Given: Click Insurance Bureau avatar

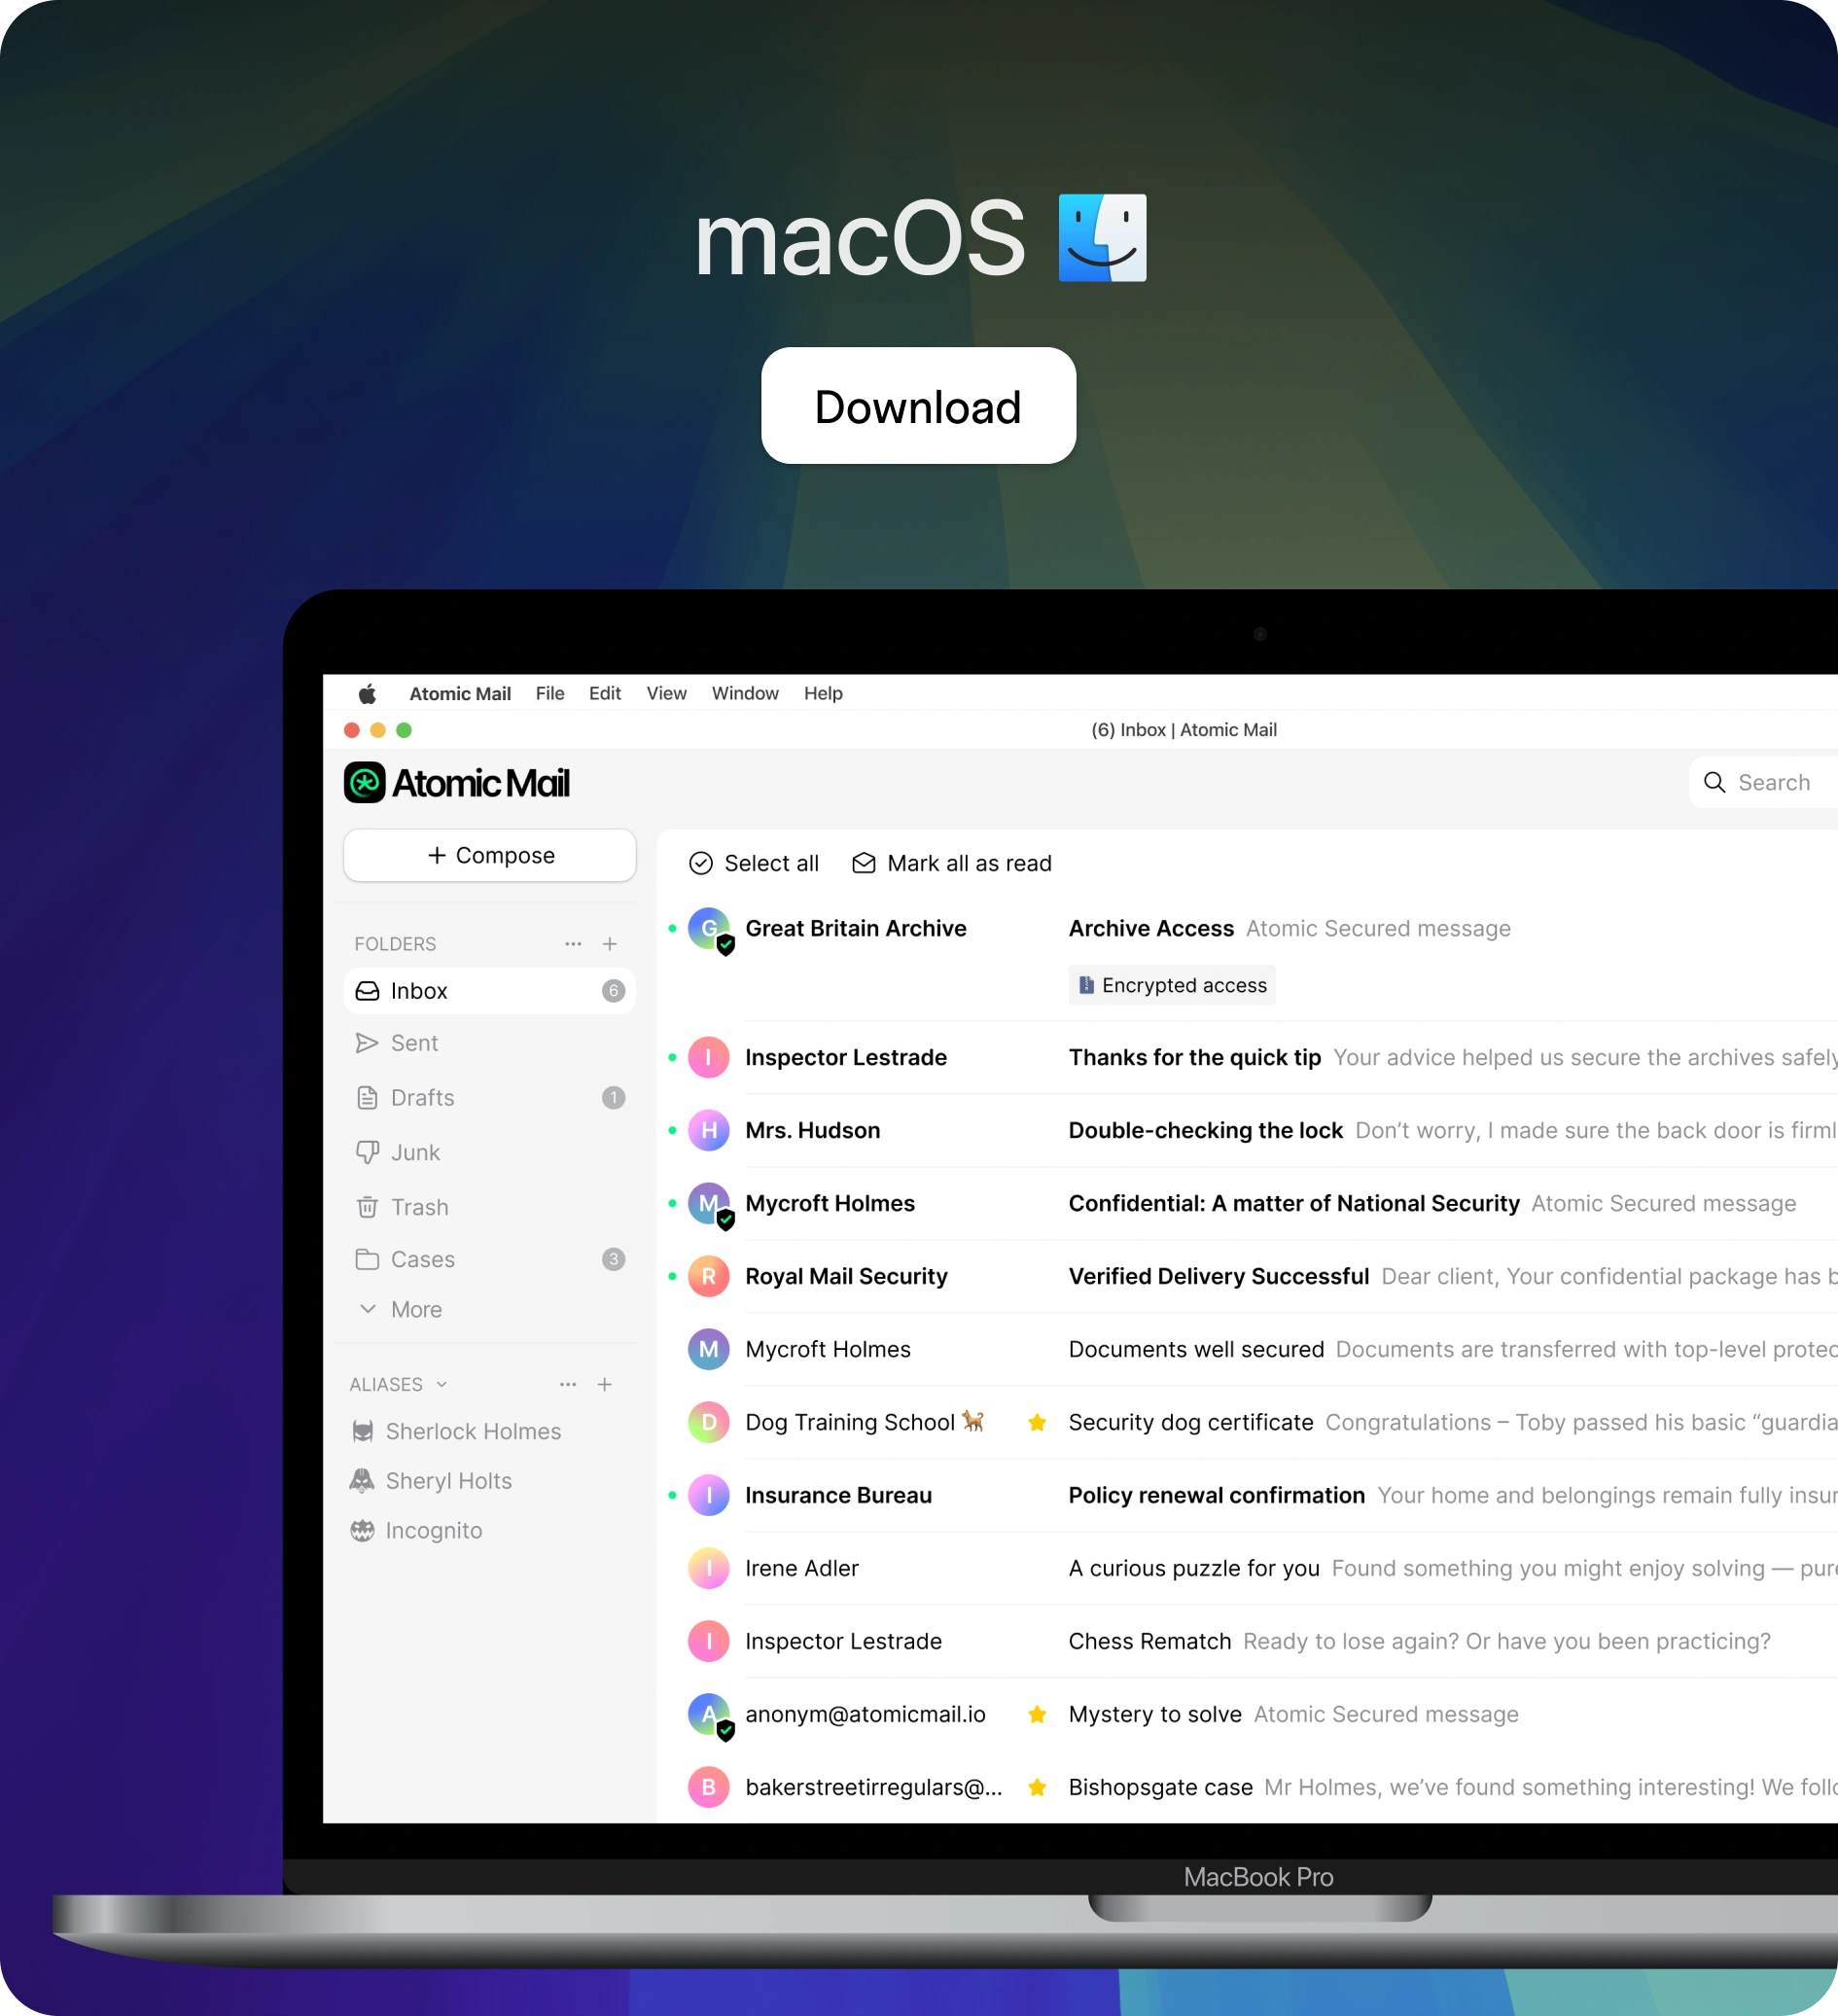Looking at the screenshot, I should [x=709, y=1495].
